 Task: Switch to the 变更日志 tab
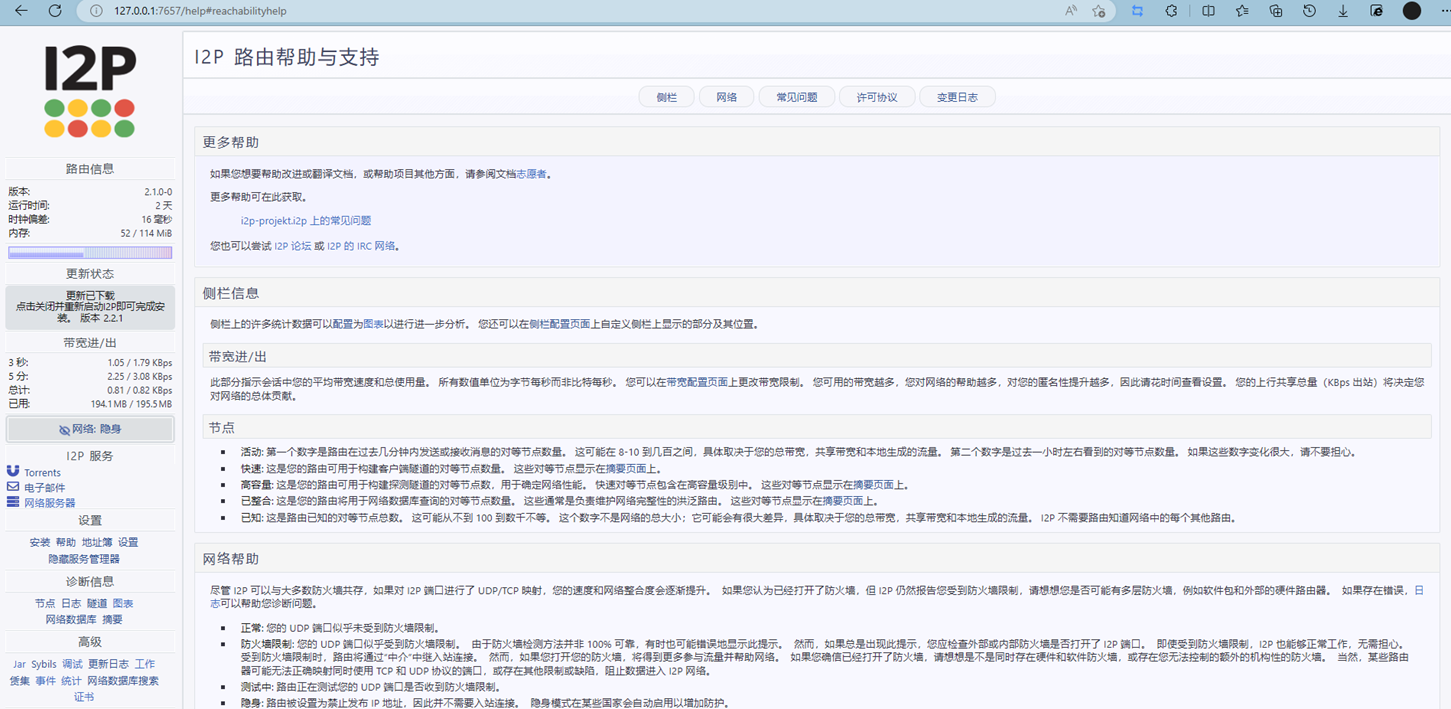tap(957, 97)
